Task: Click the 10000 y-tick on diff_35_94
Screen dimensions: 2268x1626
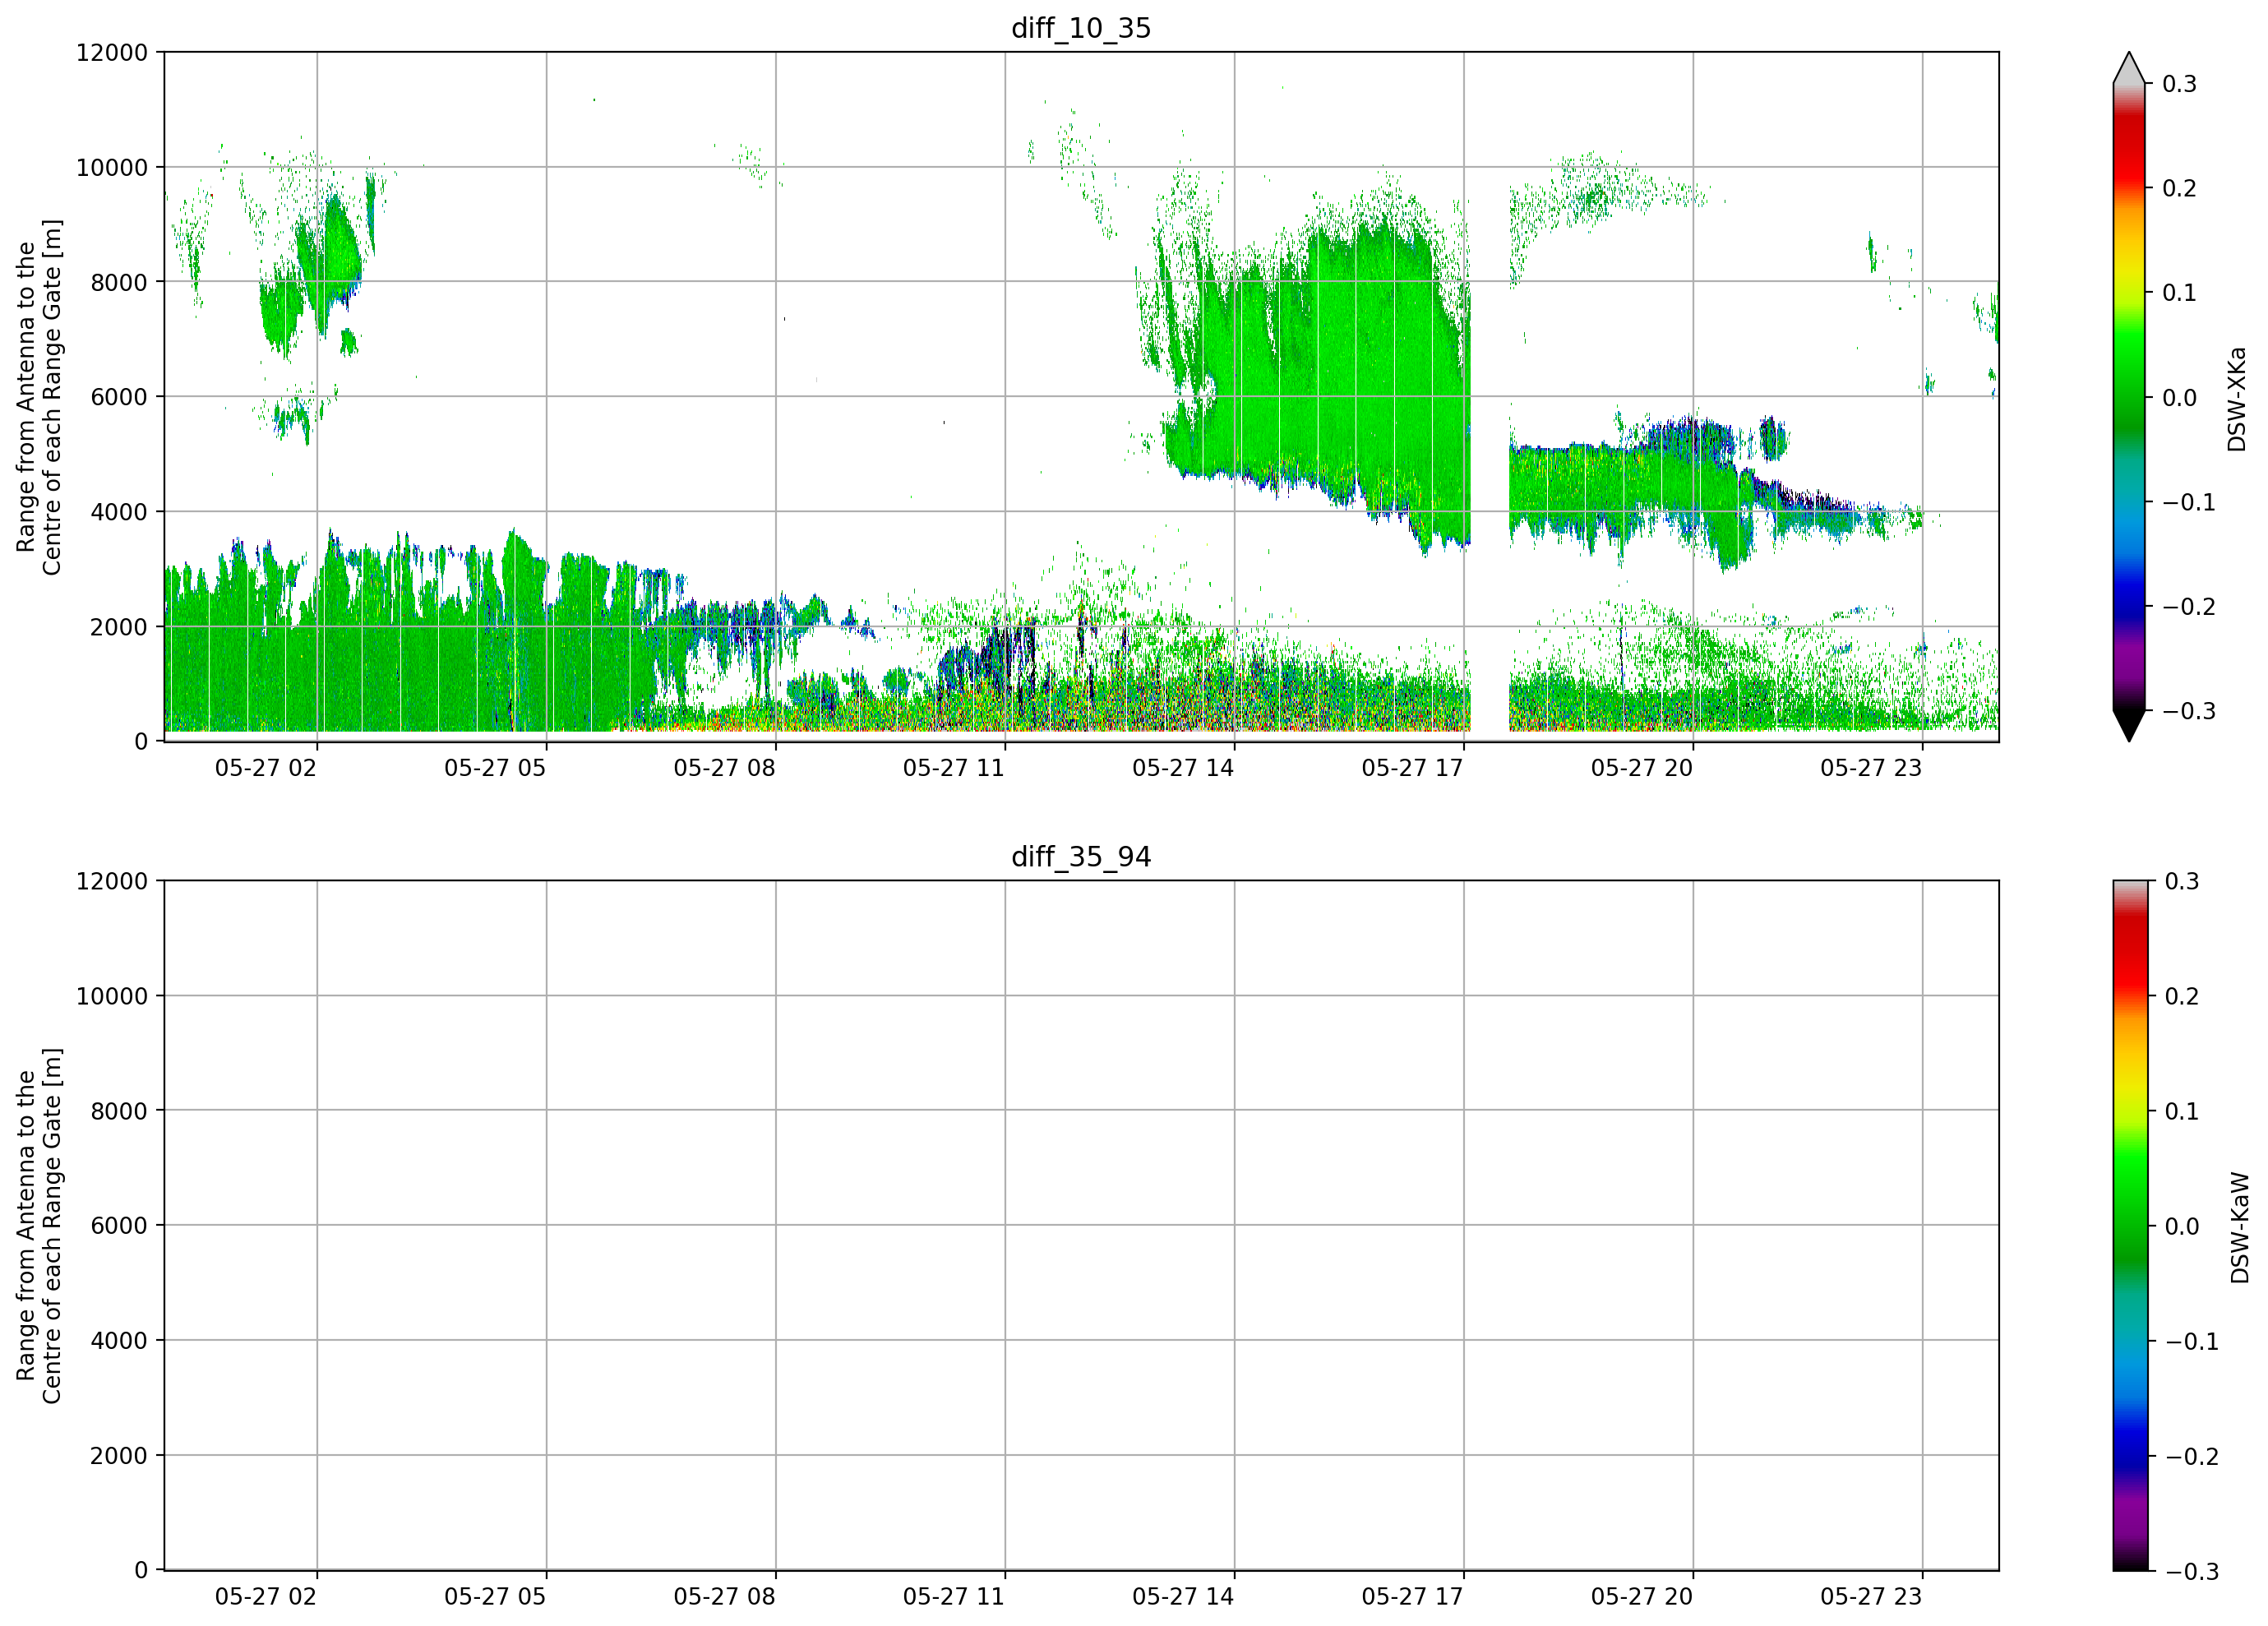Action: [x=112, y=997]
